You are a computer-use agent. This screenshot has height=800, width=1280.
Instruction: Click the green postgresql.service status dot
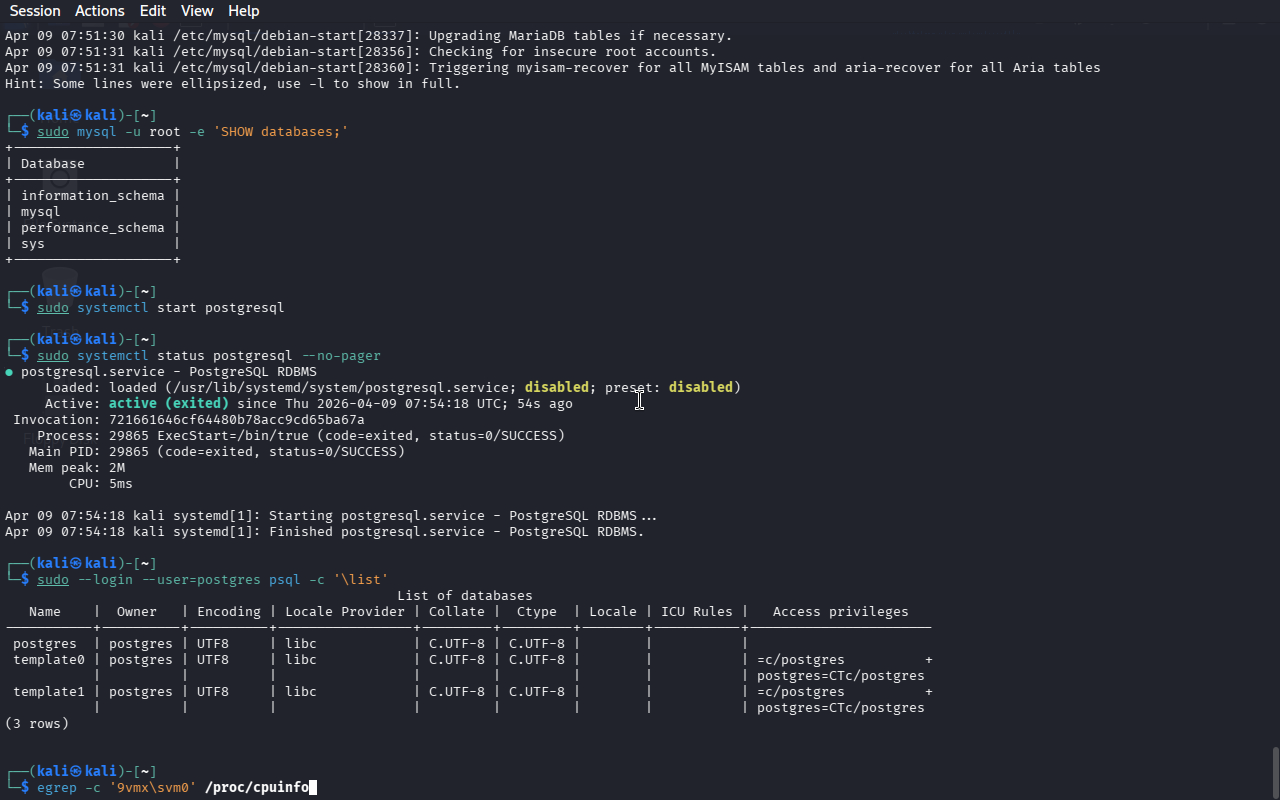[9, 372]
